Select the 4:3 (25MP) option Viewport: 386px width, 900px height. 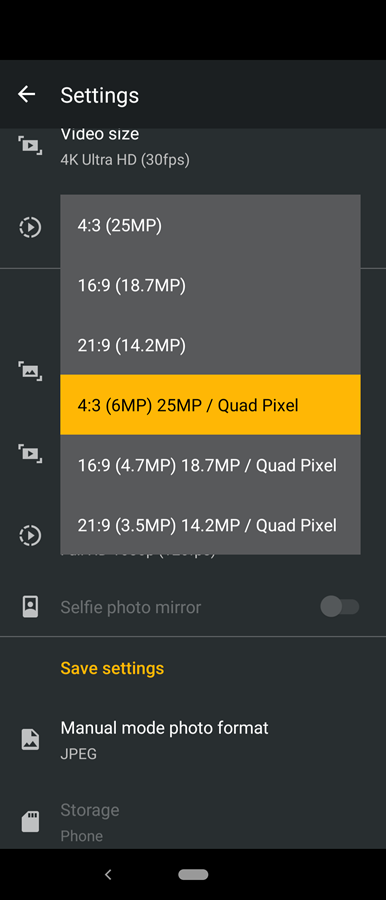[210, 225]
